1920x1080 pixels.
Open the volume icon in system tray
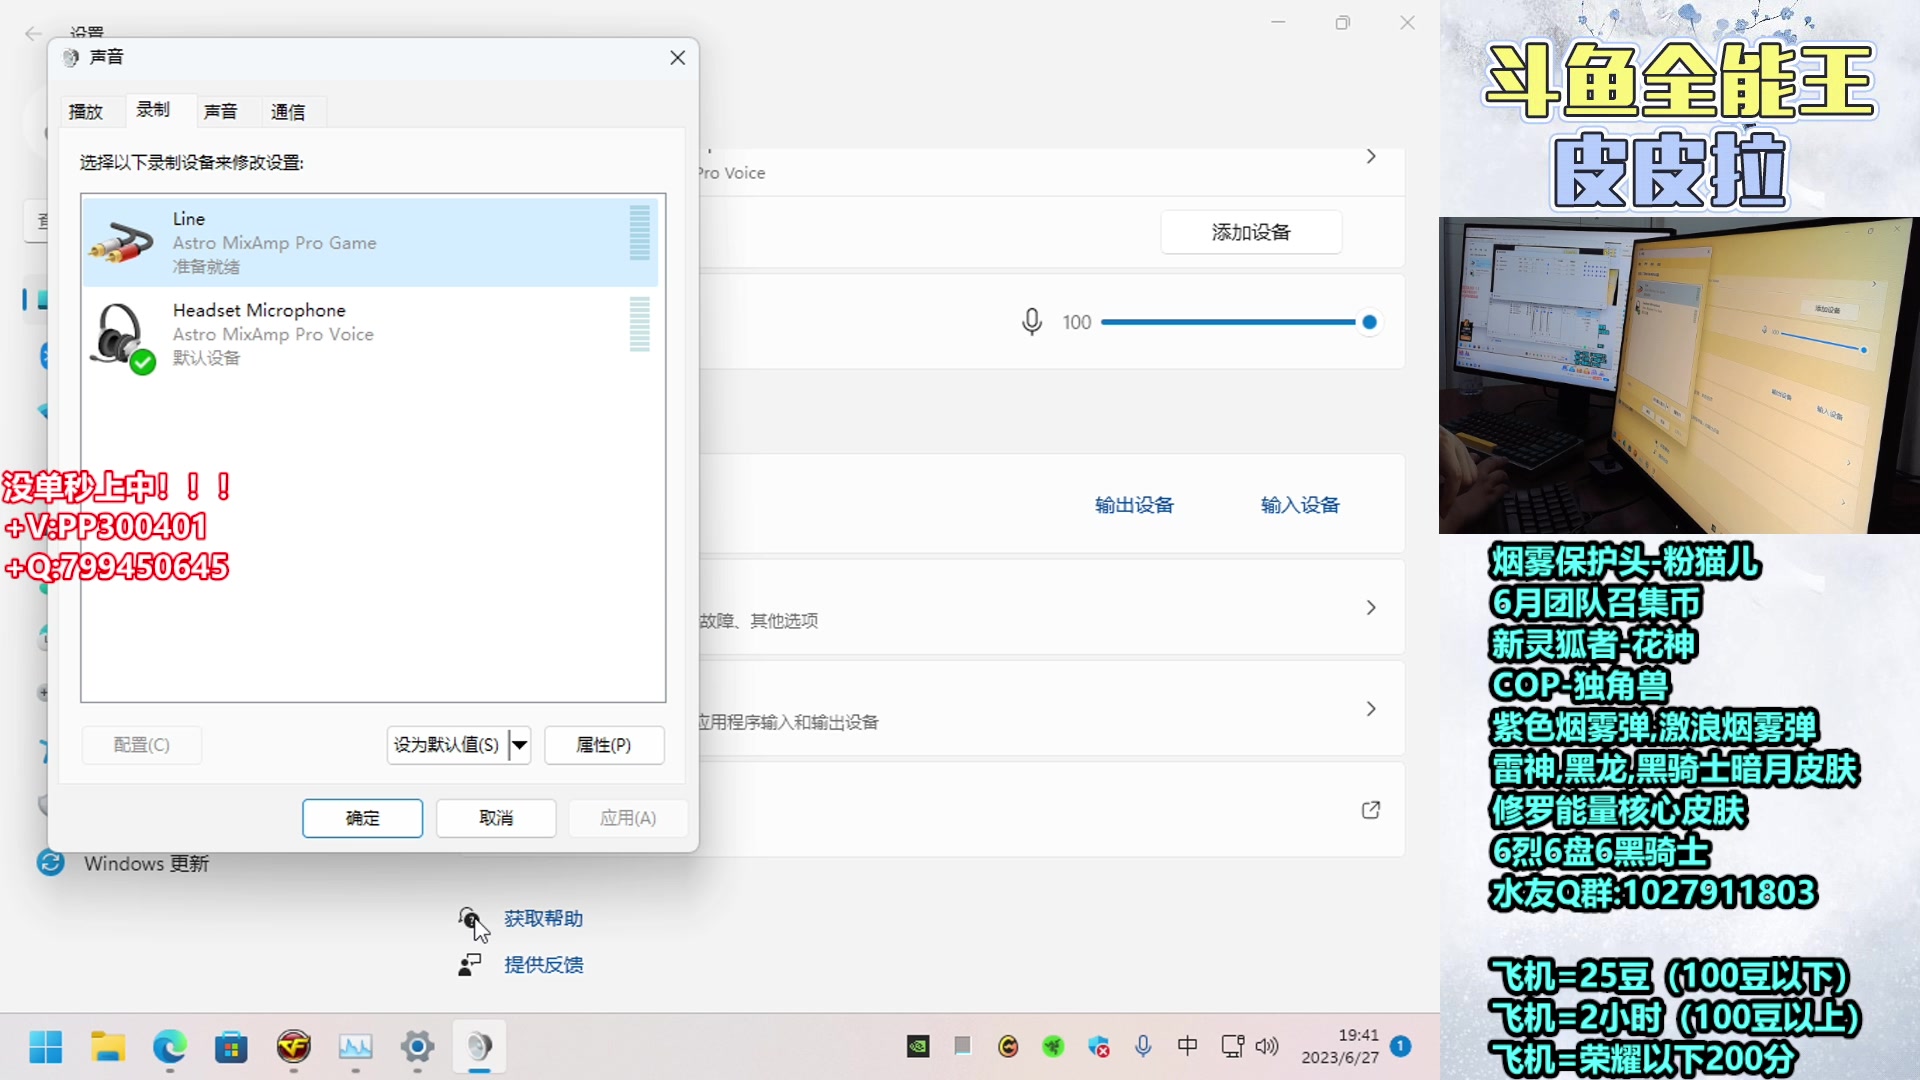click(1267, 1046)
